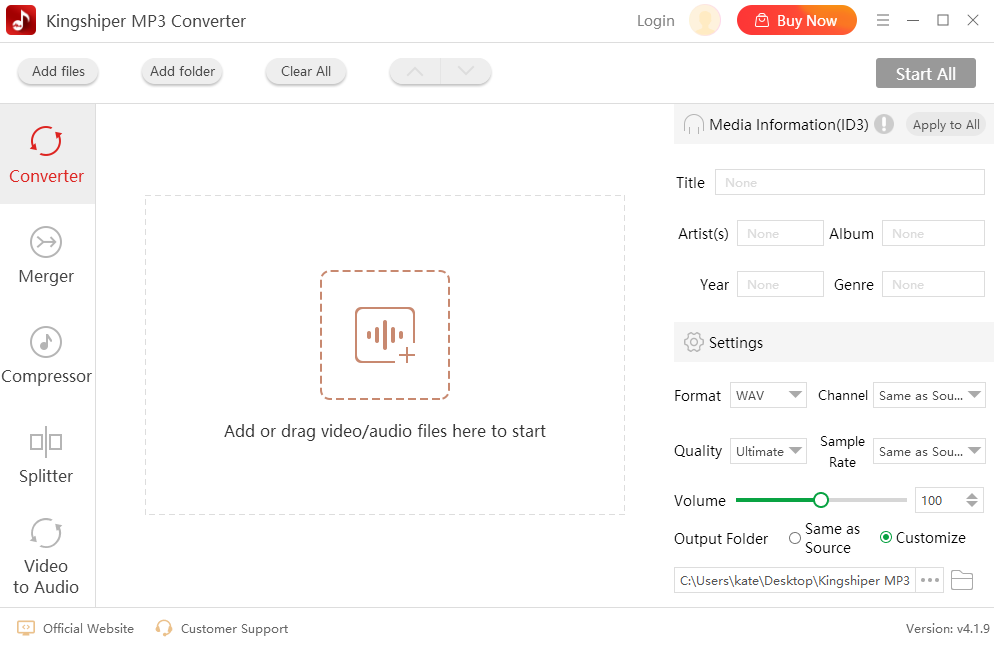Screen dimensions: 994x647
Task: Enable the Customize output folder option
Action: coord(887,537)
